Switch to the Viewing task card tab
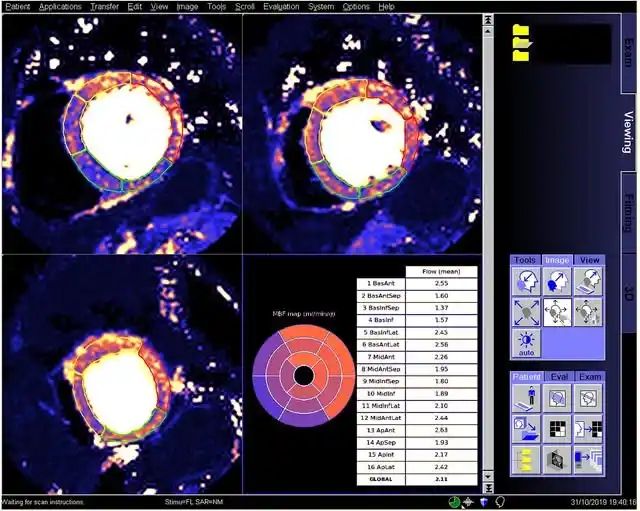The height and width of the screenshot is (511, 640). click(629, 131)
